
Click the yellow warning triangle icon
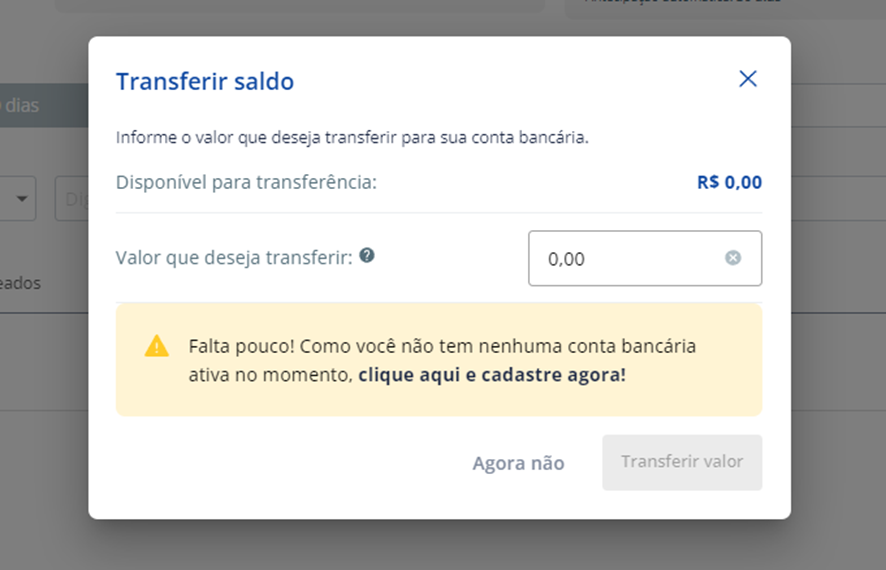click(157, 346)
